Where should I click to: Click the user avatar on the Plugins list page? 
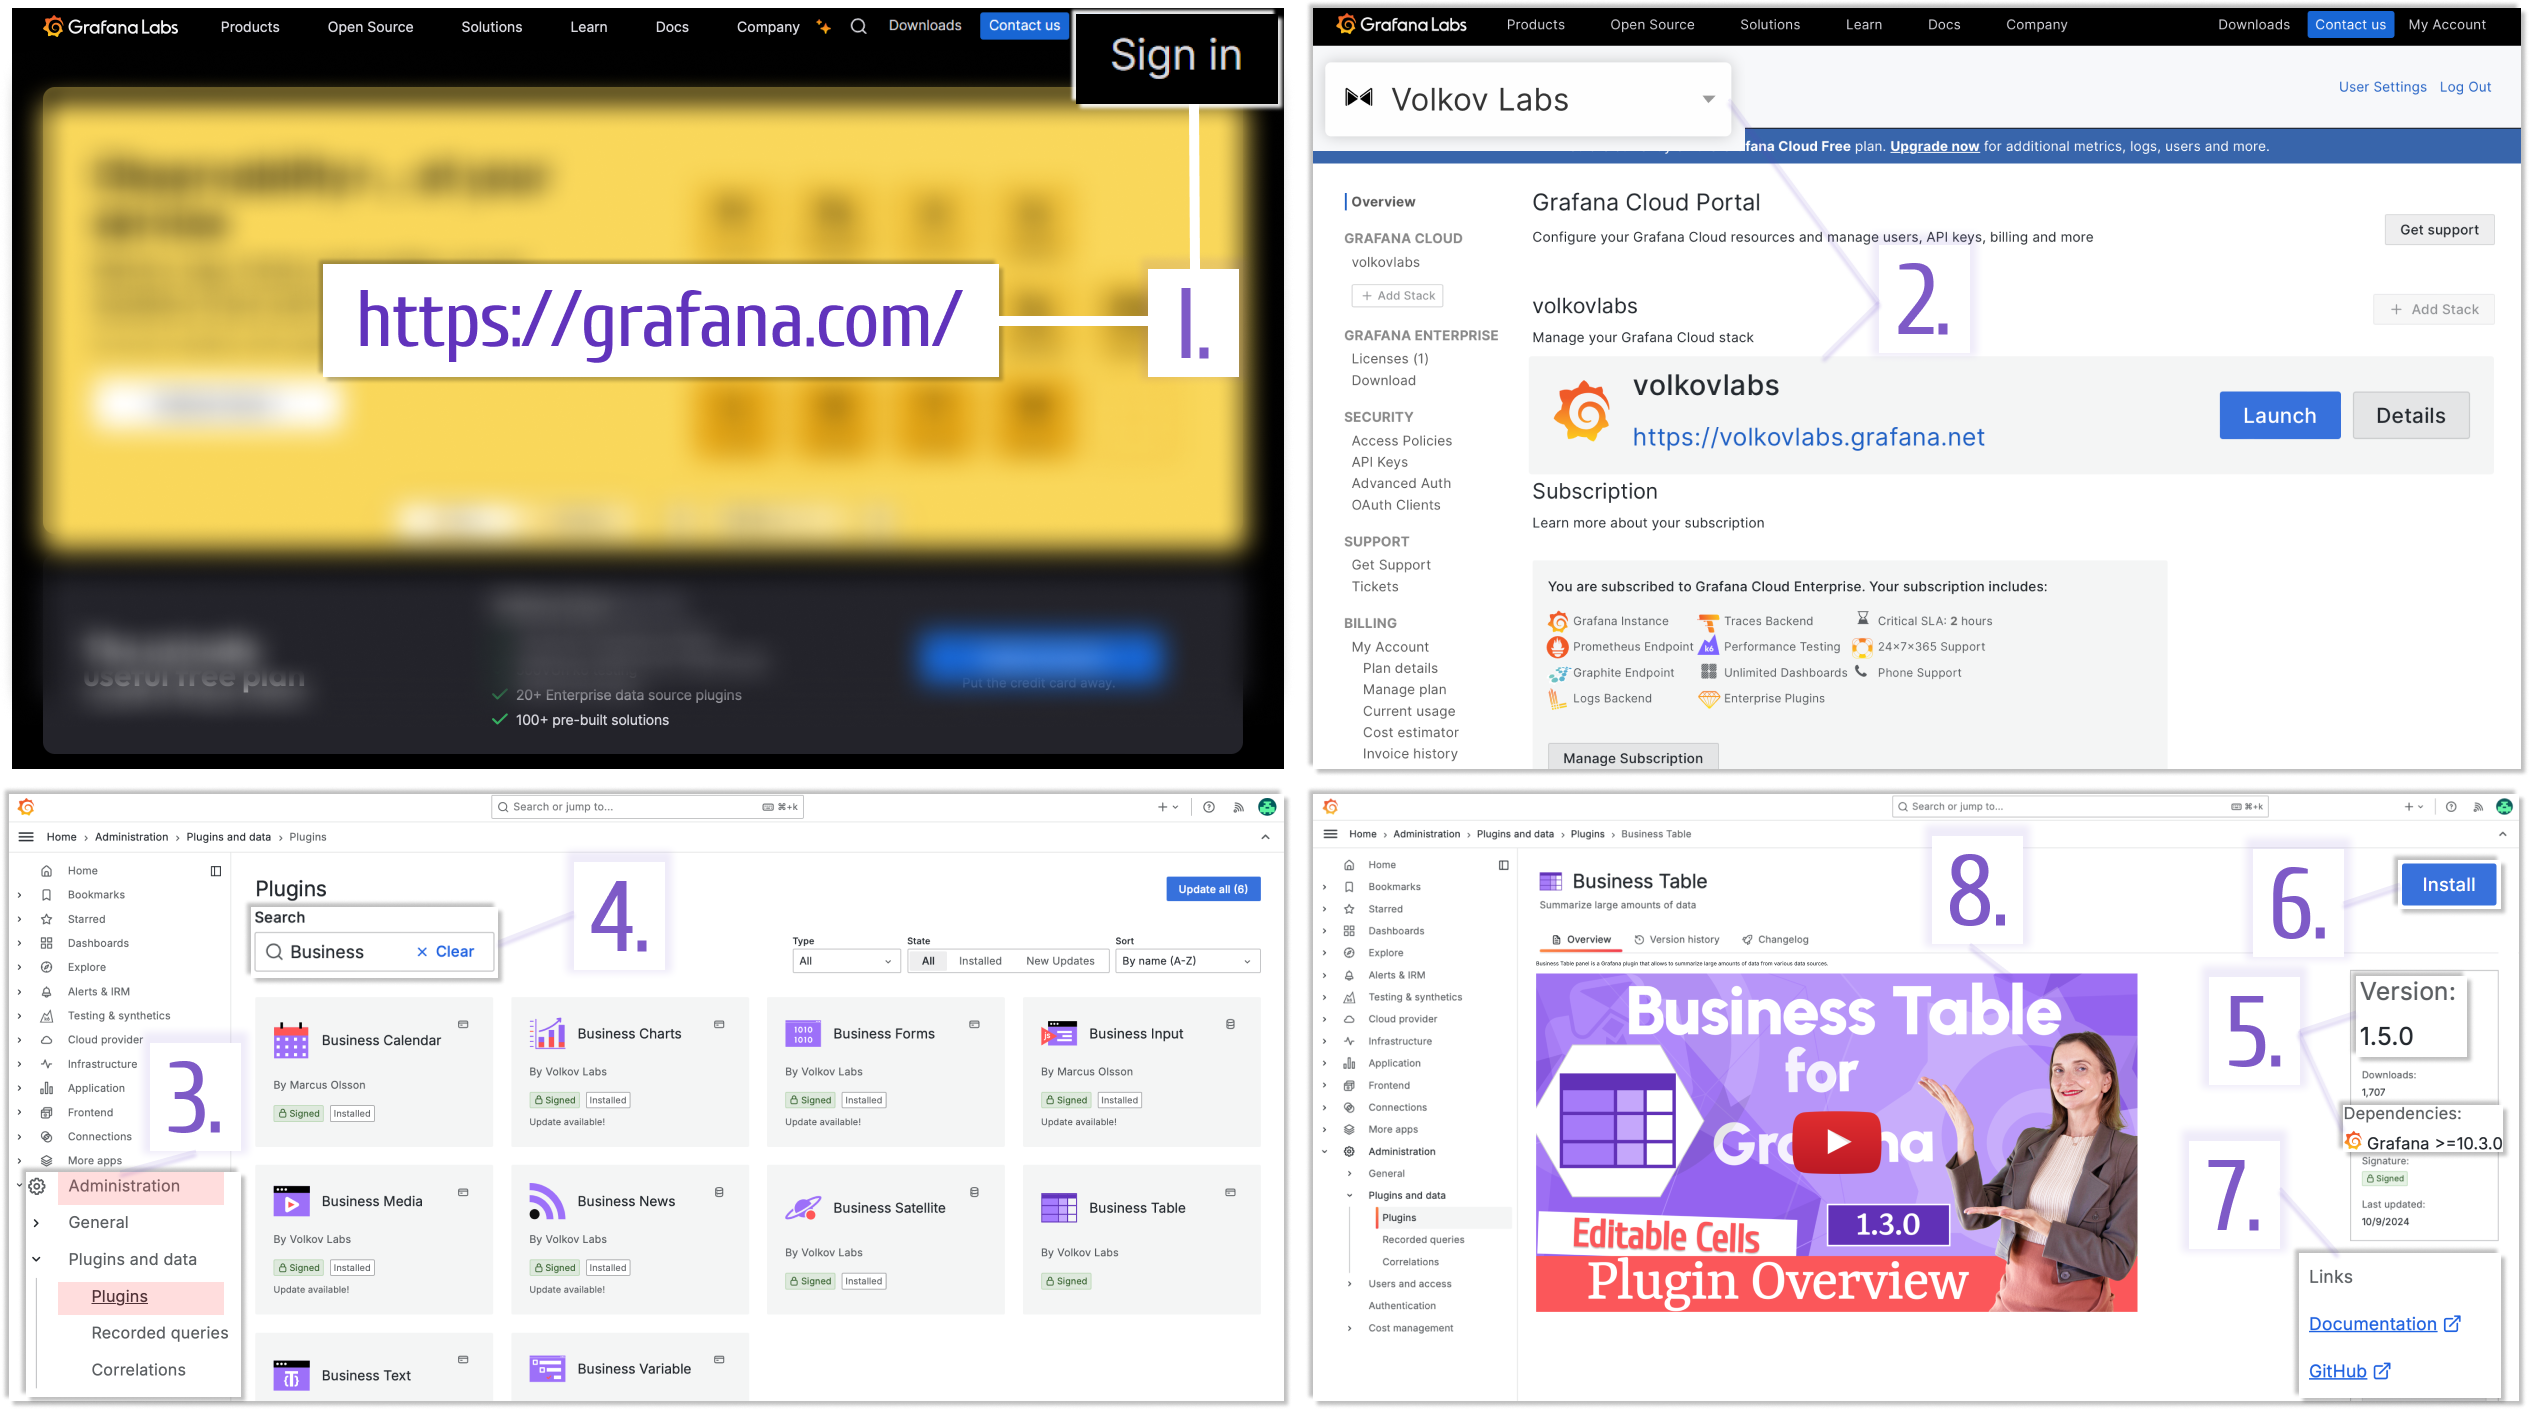point(1267,807)
